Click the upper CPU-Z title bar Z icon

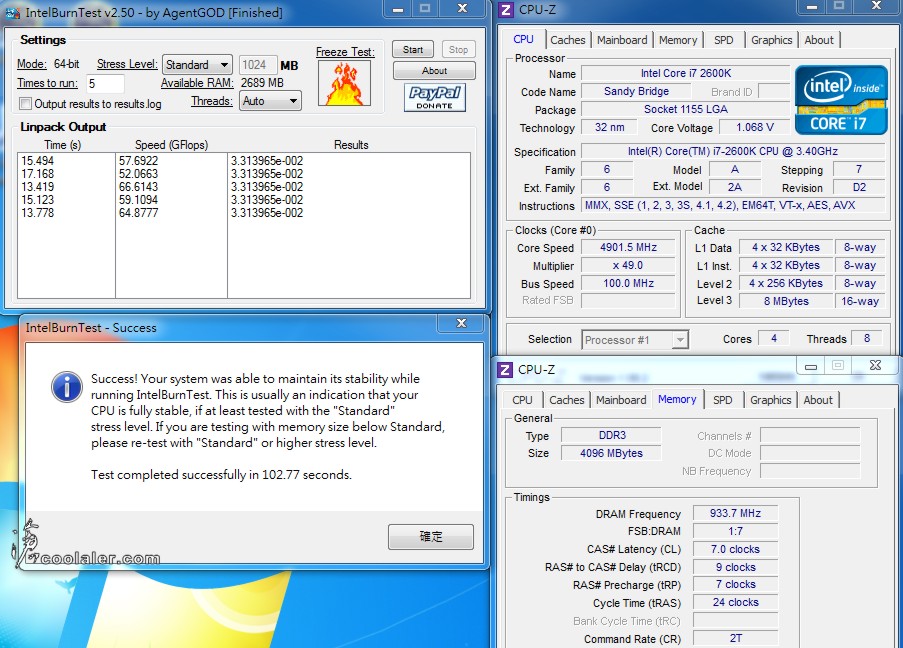point(505,10)
